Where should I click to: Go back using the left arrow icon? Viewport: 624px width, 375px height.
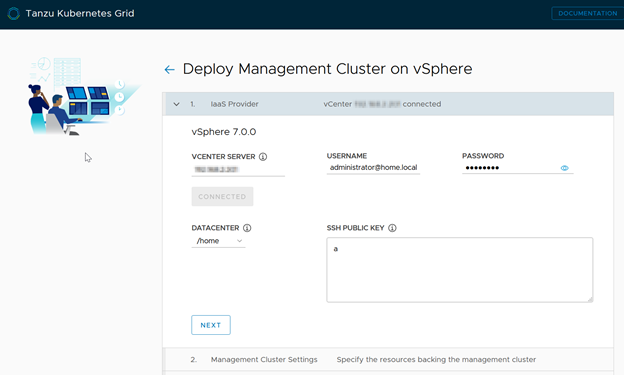point(170,70)
